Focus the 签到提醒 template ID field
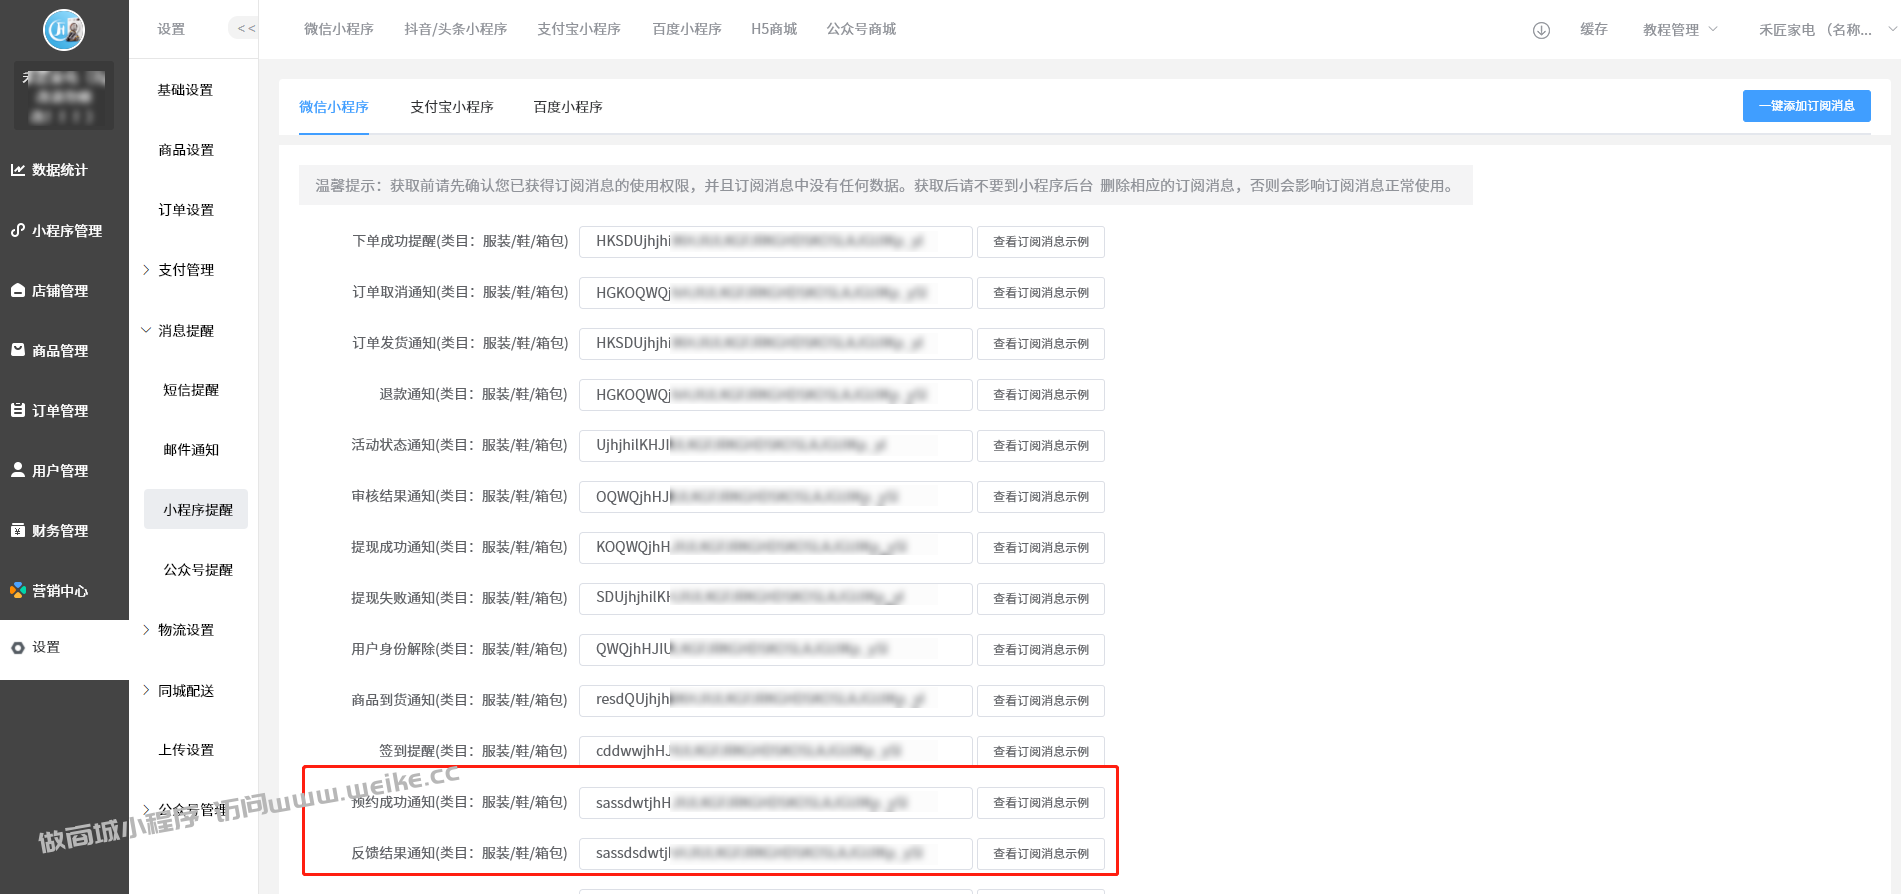Viewport: 1901px width, 894px height. pyautogui.click(x=775, y=752)
